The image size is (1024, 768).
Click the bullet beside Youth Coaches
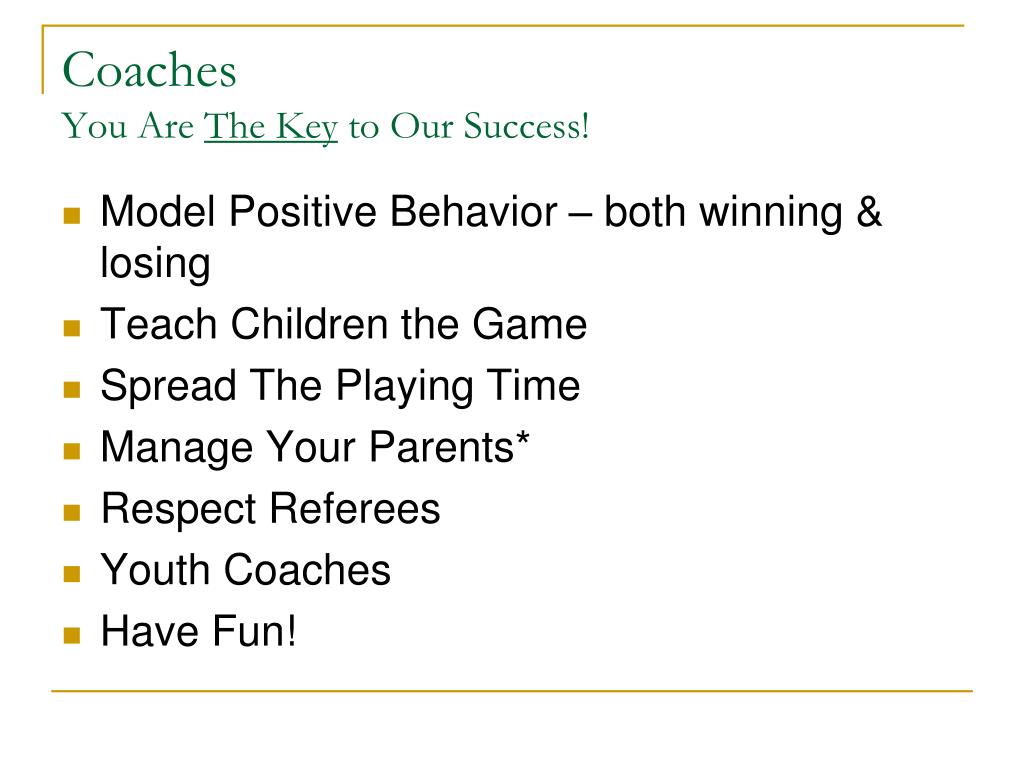72,573
